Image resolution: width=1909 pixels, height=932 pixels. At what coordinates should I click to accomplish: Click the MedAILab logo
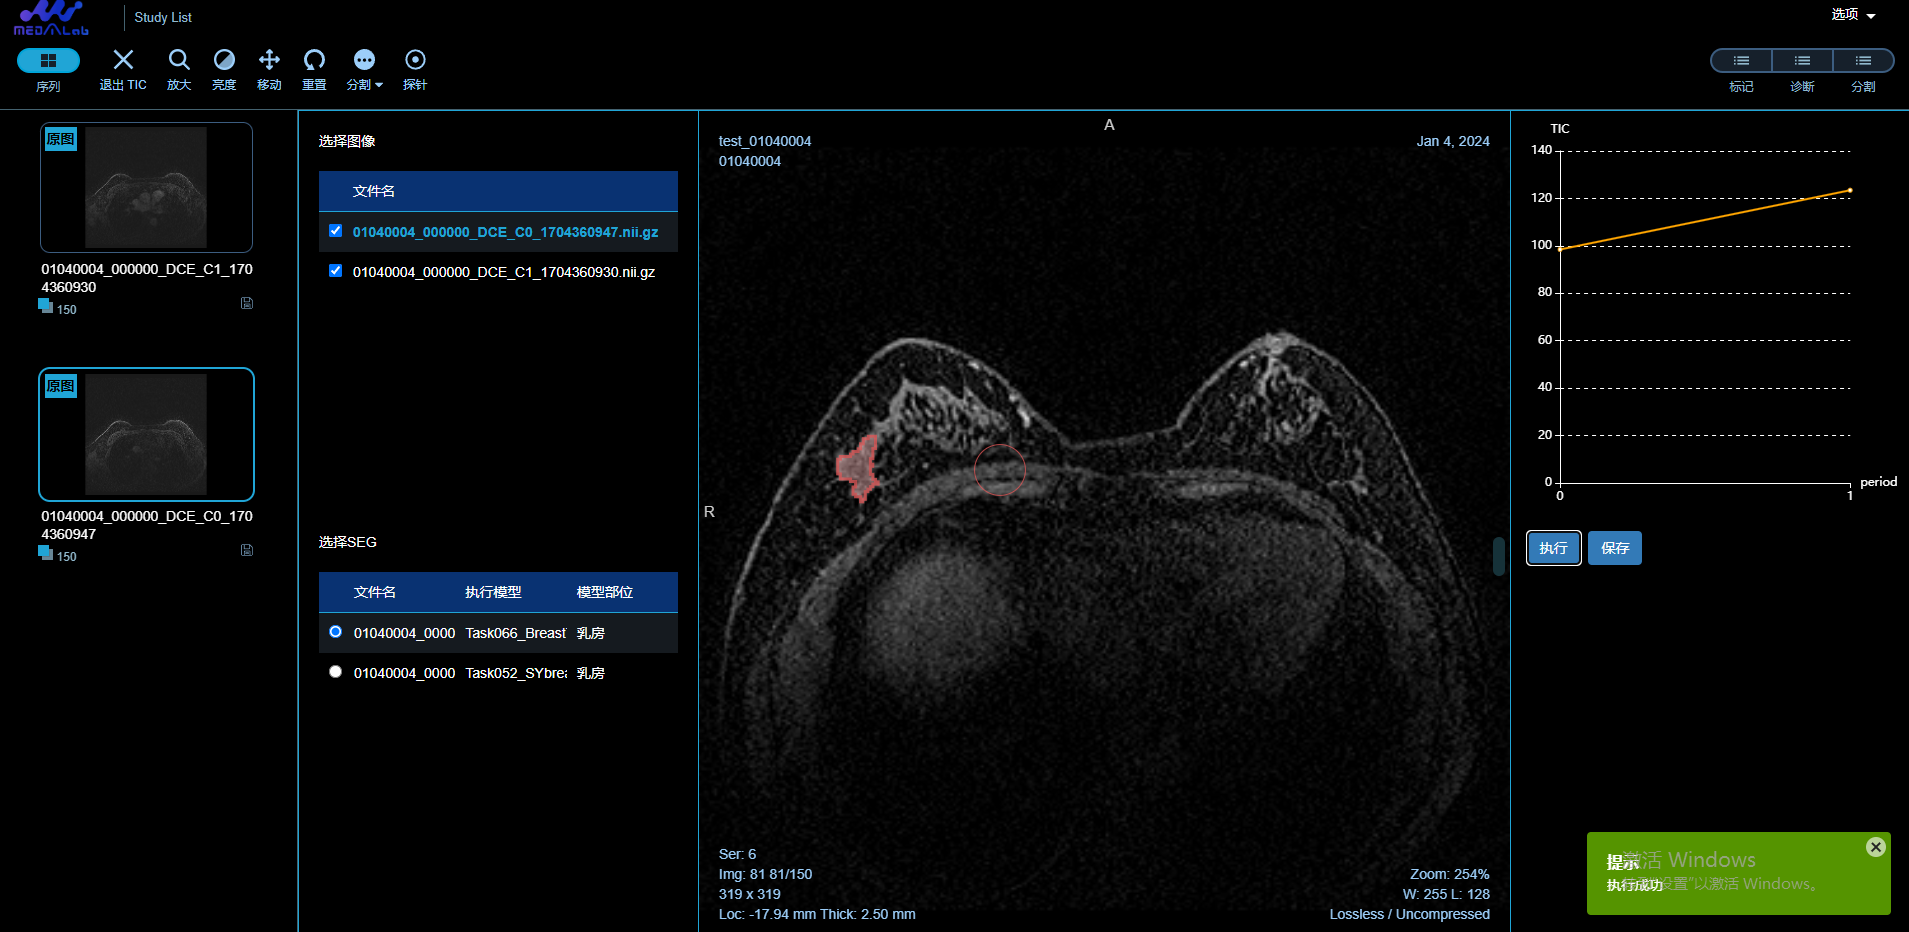(x=51, y=18)
